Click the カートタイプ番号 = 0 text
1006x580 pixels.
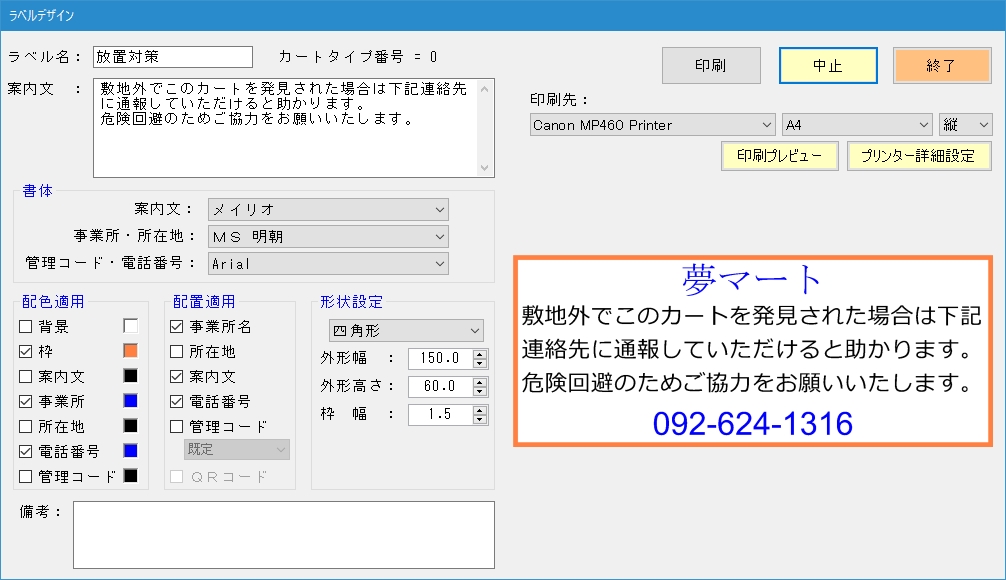tap(358, 57)
